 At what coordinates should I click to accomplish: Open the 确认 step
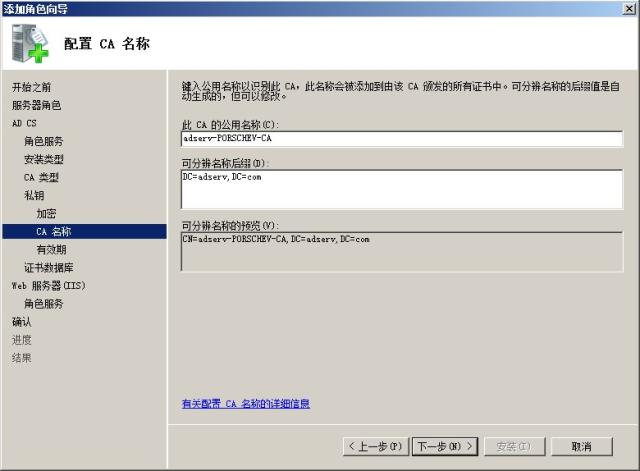click(x=22, y=322)
